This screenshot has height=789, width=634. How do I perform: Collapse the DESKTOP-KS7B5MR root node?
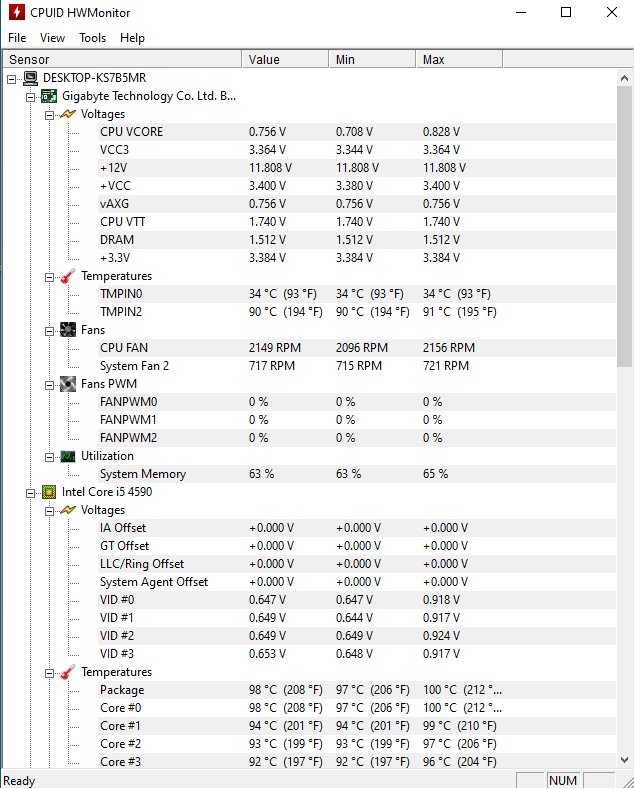point(12,79)
